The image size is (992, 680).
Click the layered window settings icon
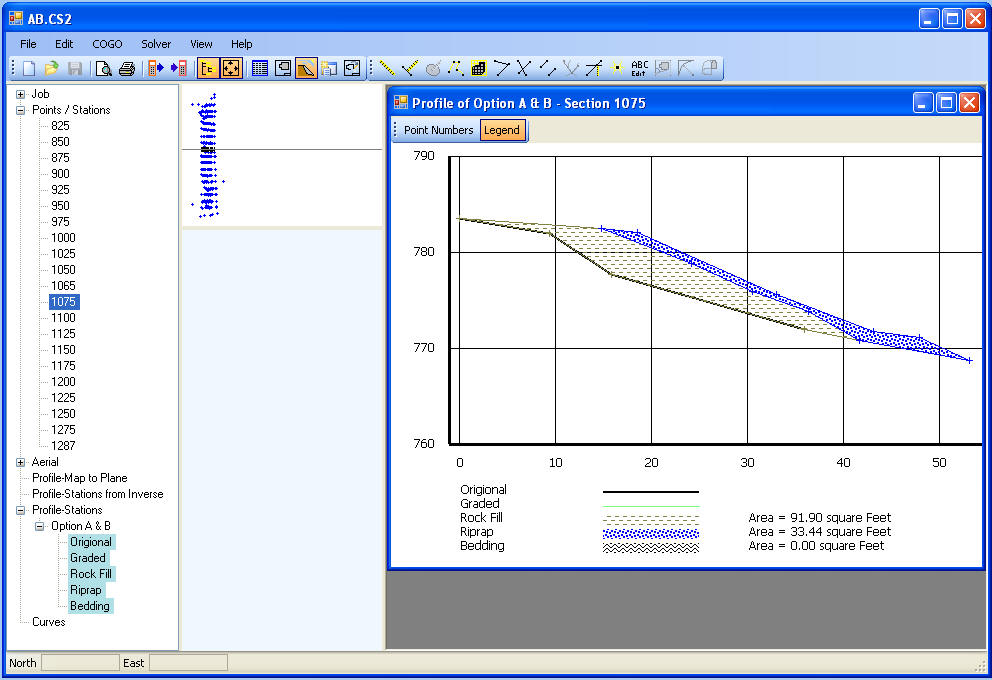coord(329,68)
